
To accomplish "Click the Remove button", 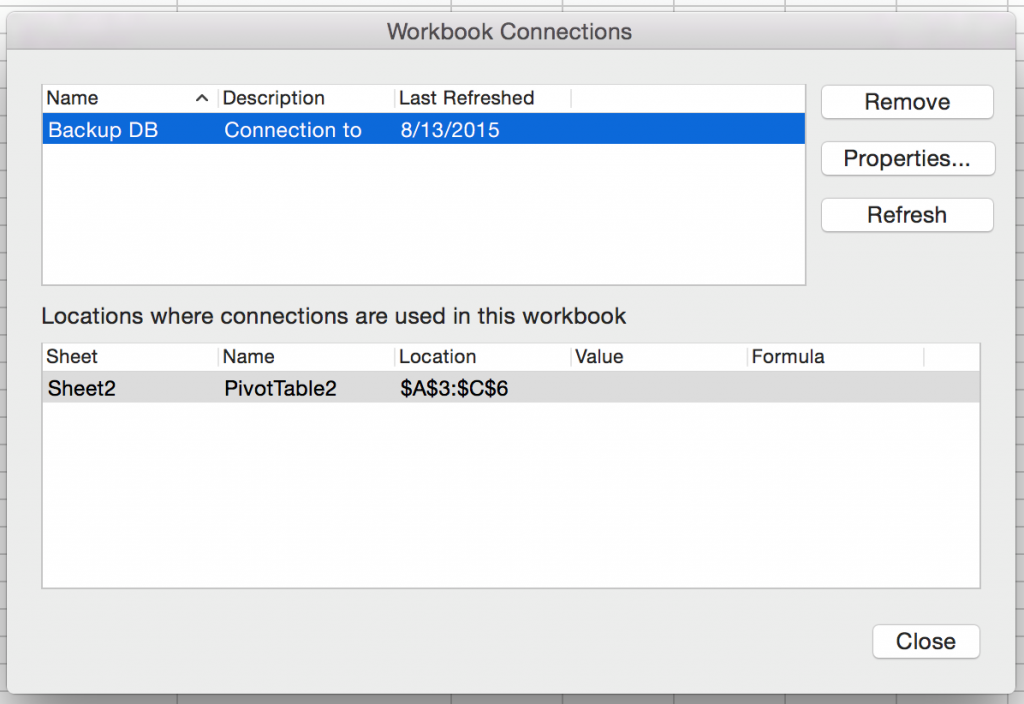I will (905, 102).
